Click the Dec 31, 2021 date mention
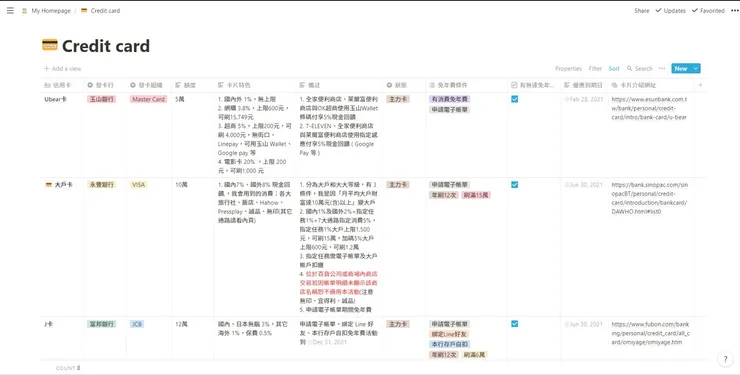This screenshot has height=375, width=740. click(x=328, y=342)
